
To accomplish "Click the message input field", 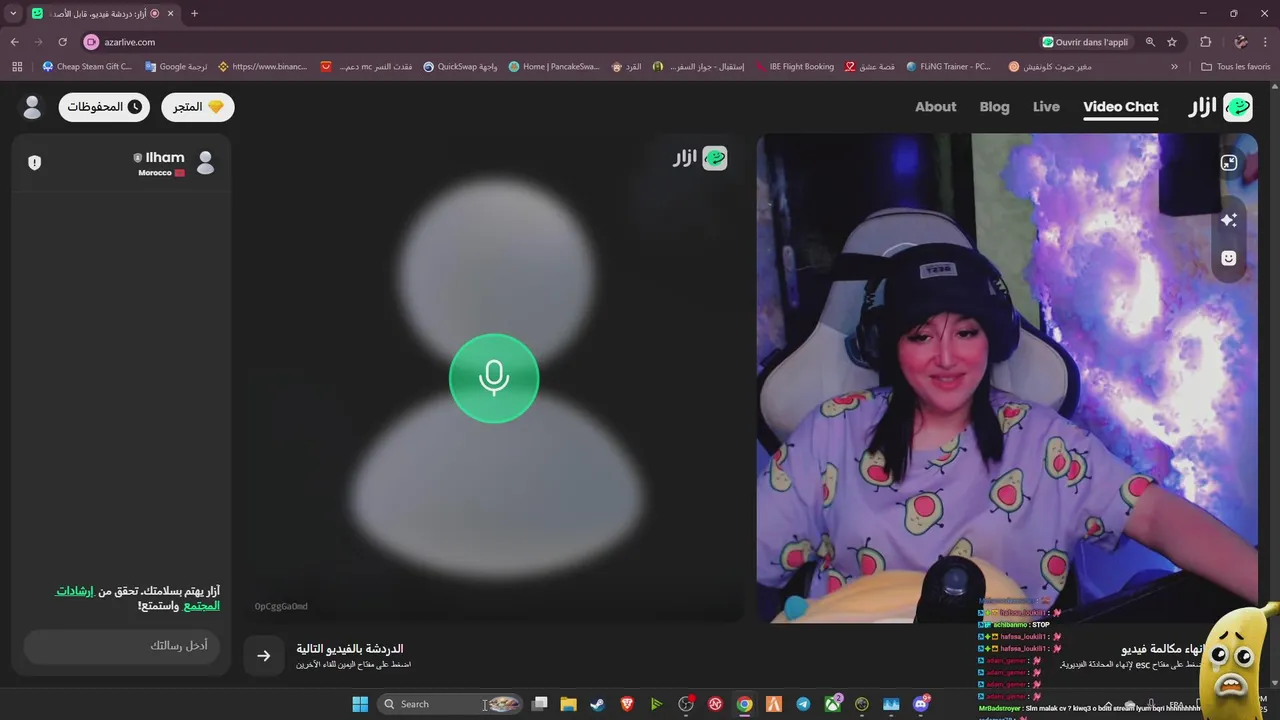I will pyautogui.click(x=122, y=646).
